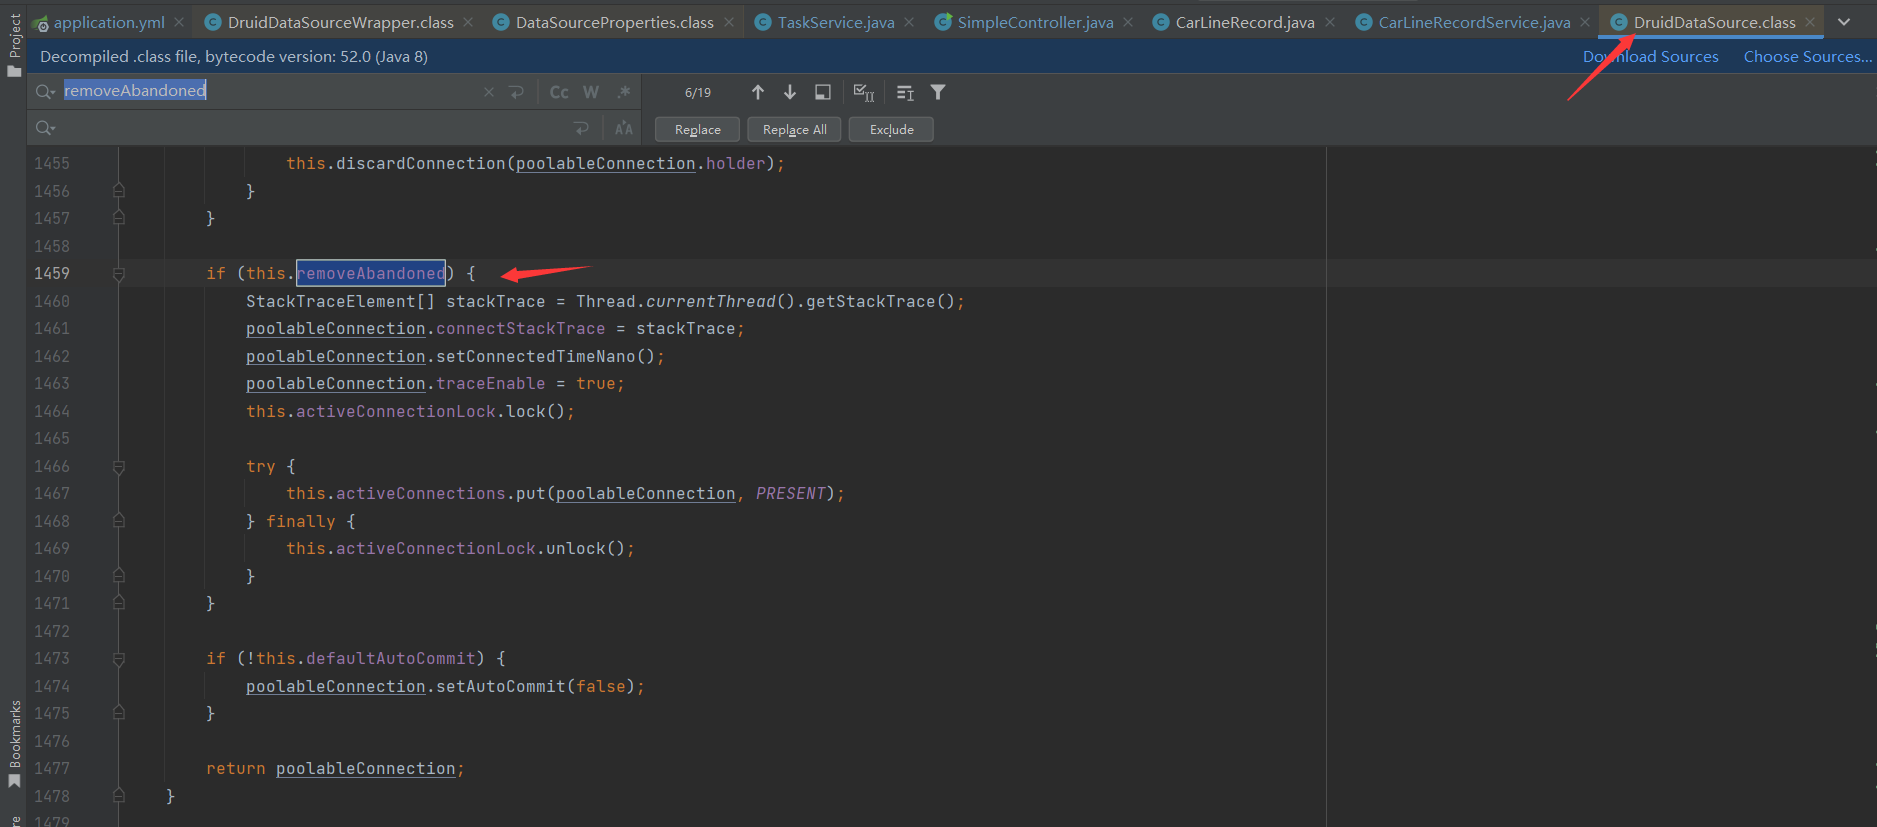1877x827 pixels.
Task: Switch to the CarLineRecord.java tab
Action: tap(1244, 22)
